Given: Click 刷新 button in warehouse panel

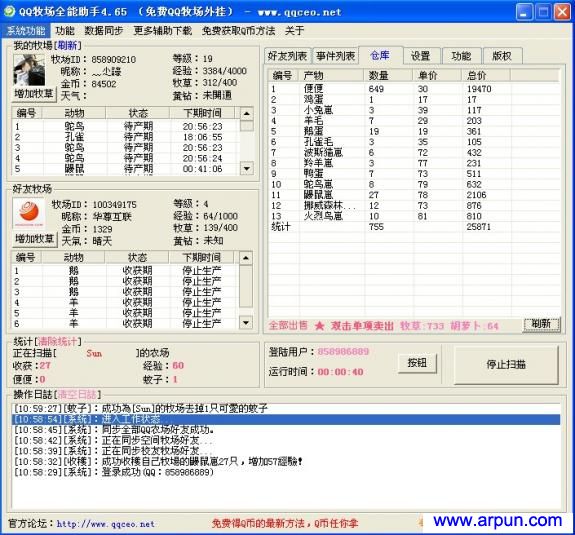Looking at the screenshot, I should tap(541, 324).
